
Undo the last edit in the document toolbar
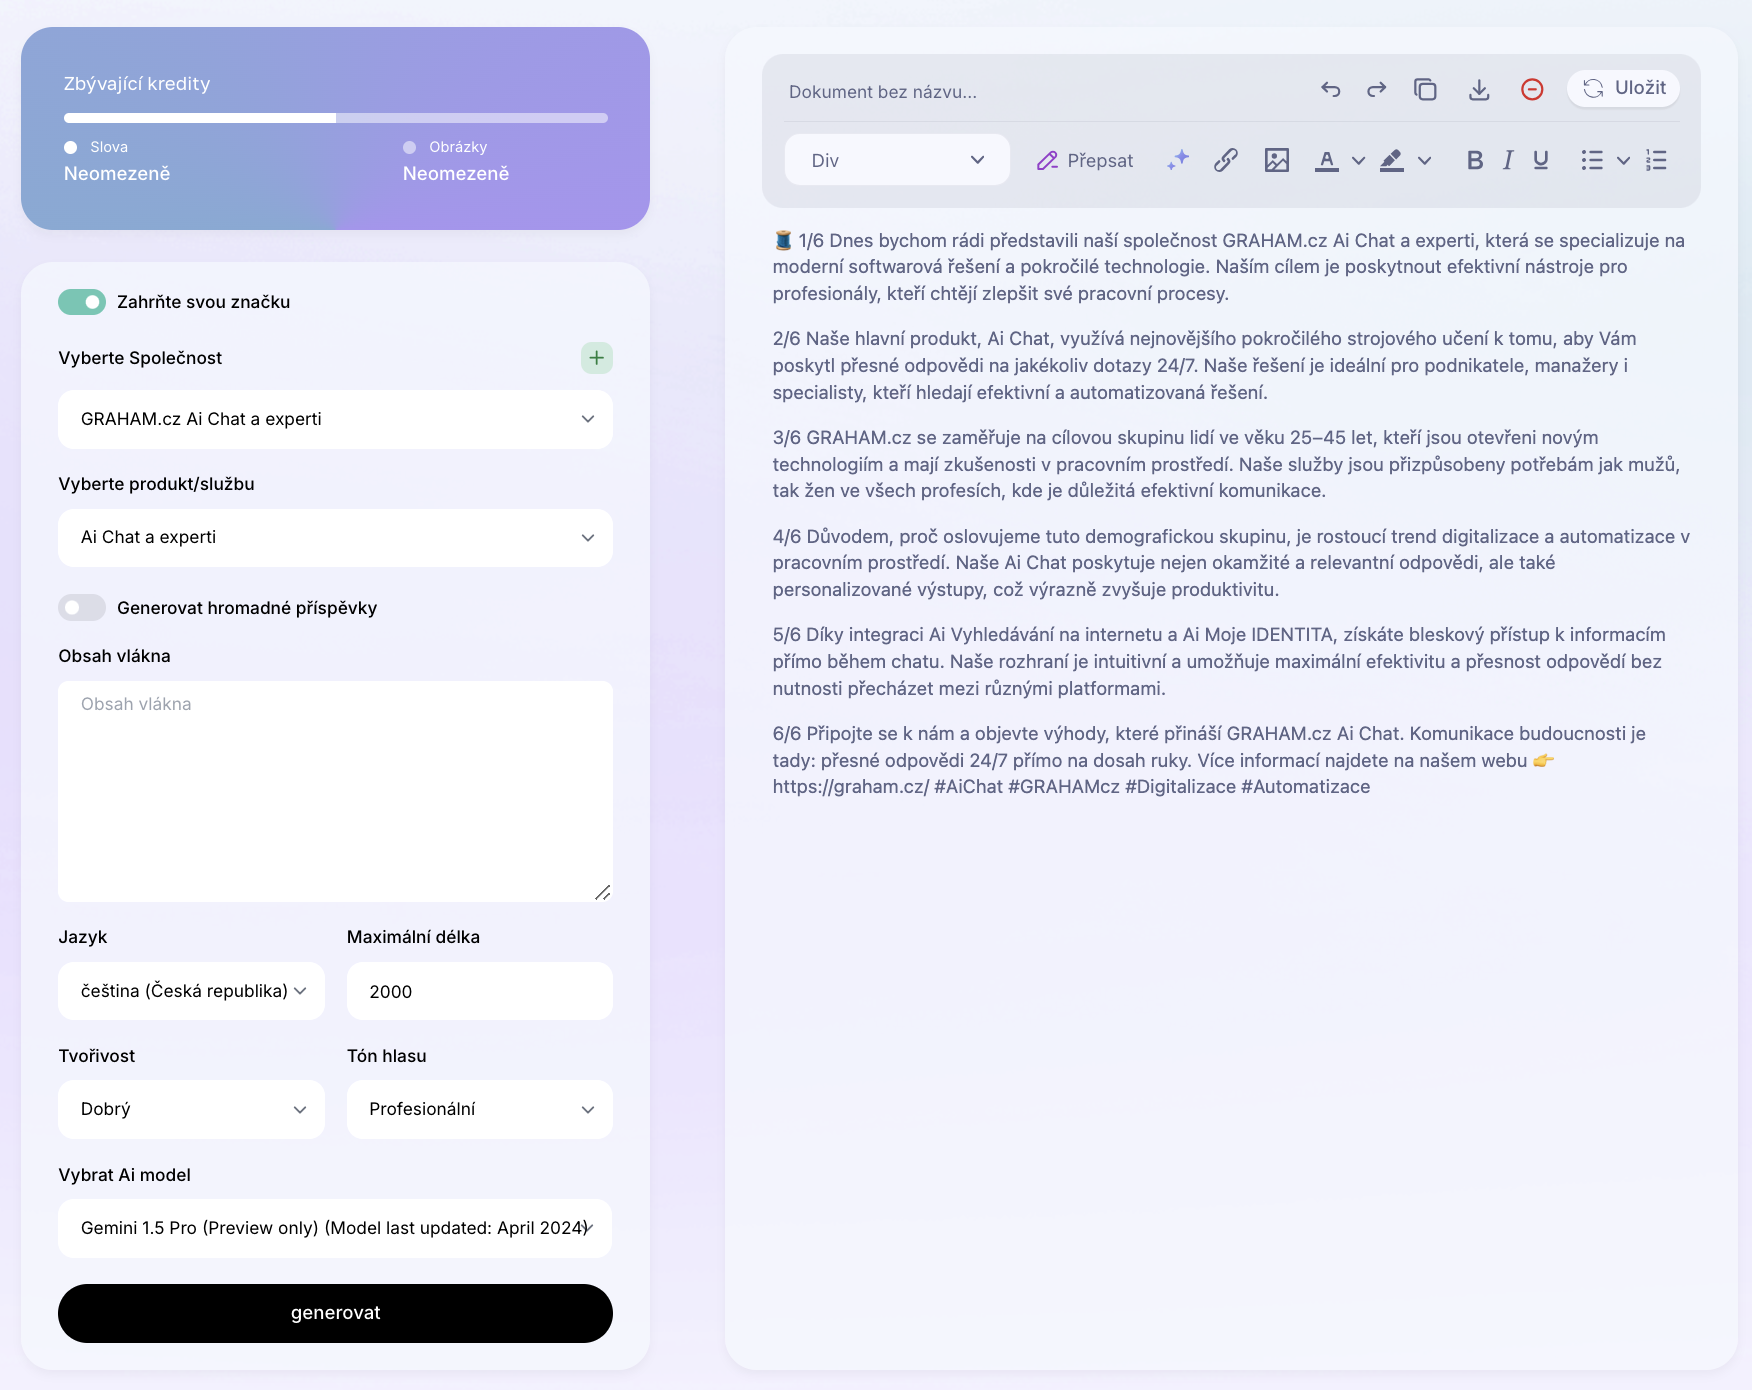tap(1330, 90)
